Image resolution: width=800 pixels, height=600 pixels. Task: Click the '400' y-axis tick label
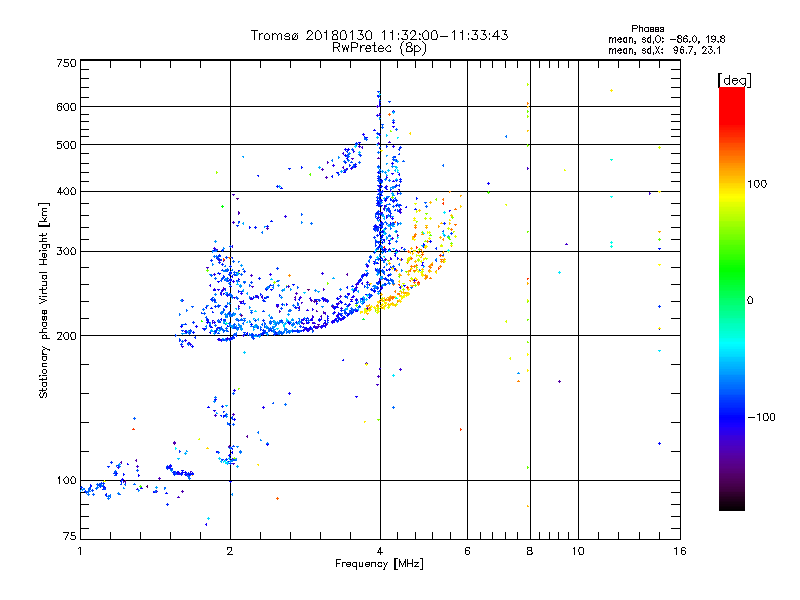pyautogui.click(x=66, y=191)
